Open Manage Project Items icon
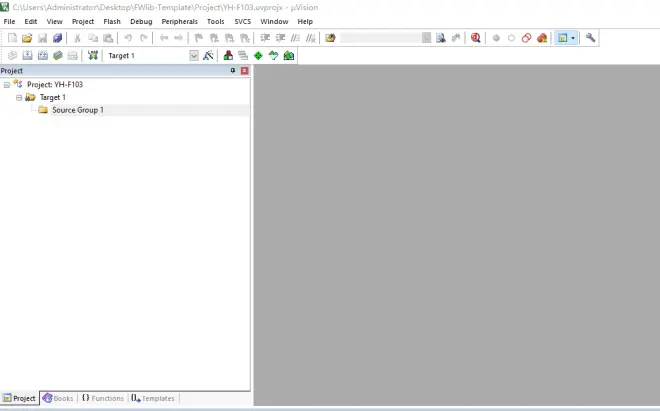The height and width of the screenshot is (411, 660). (x=228, y=56)
